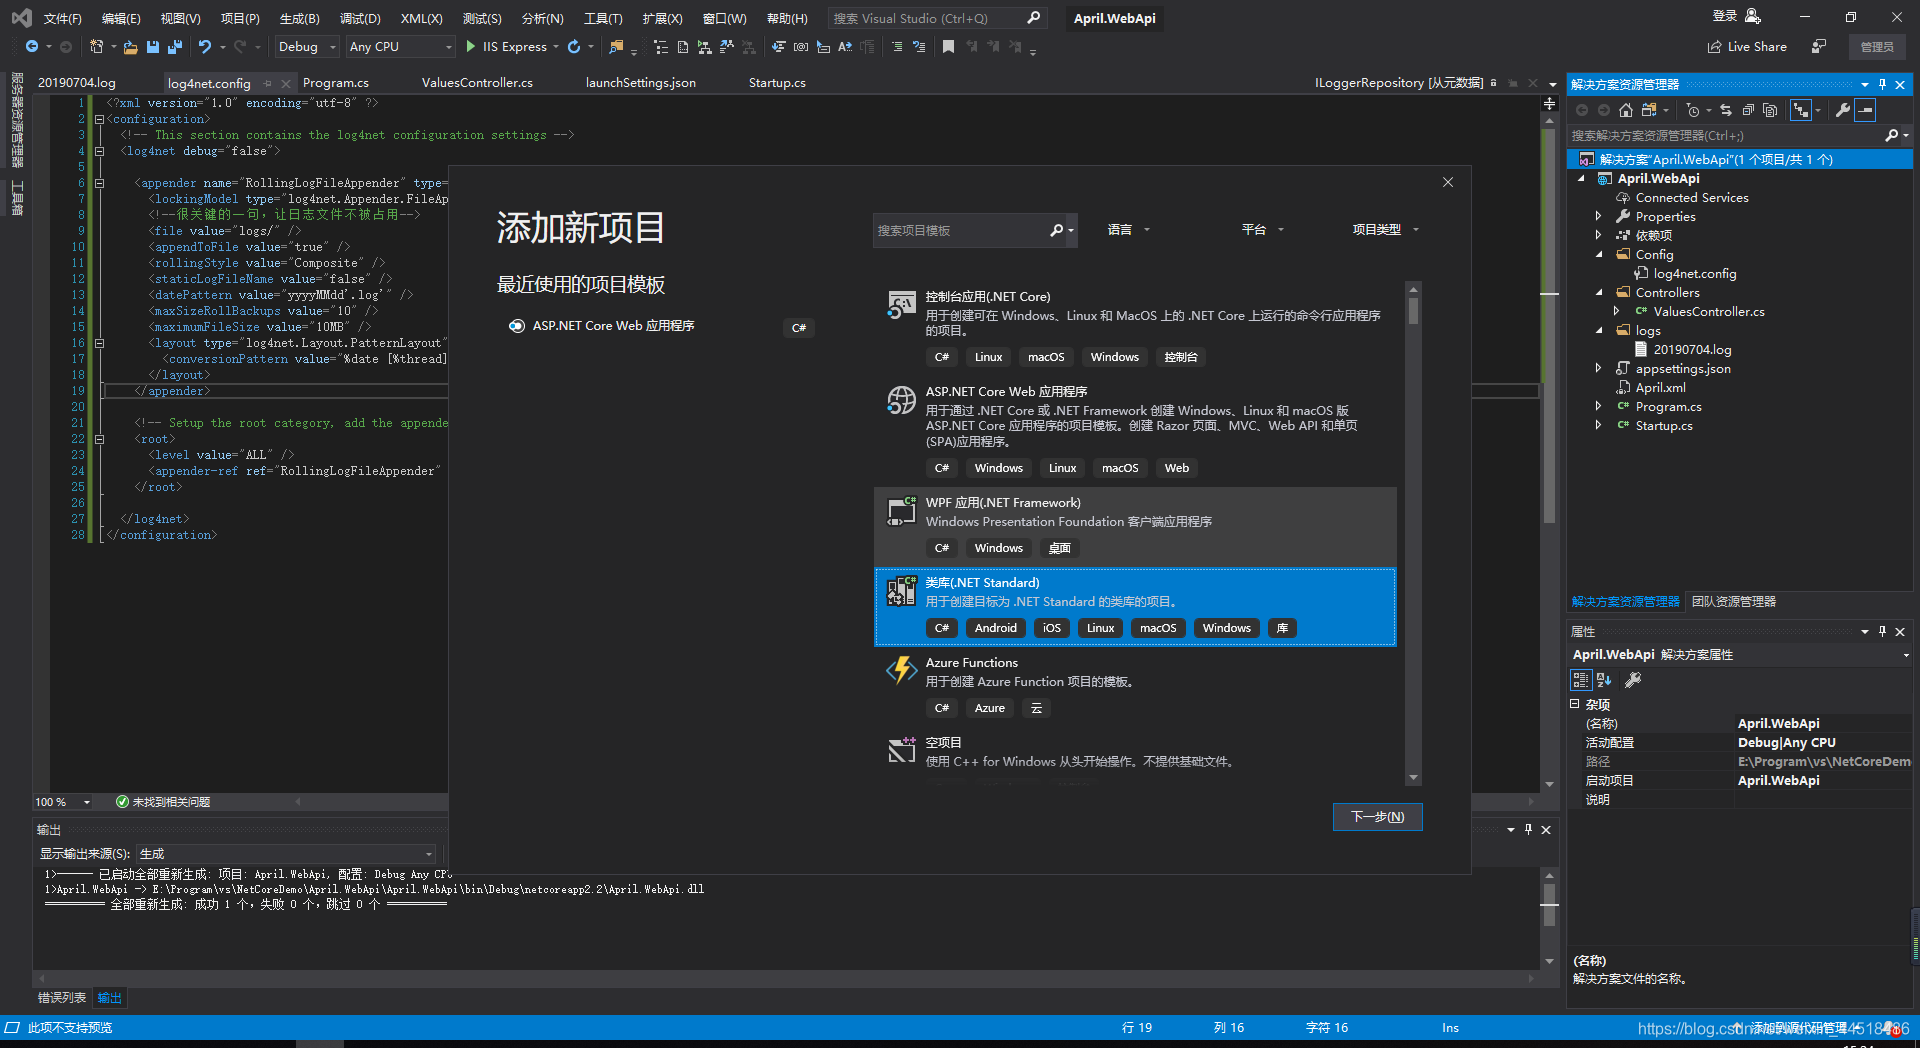Open the Any CPU platform dropdown
The width and height of the screenshot is (1920, 1048).
(x=401, y=47)
